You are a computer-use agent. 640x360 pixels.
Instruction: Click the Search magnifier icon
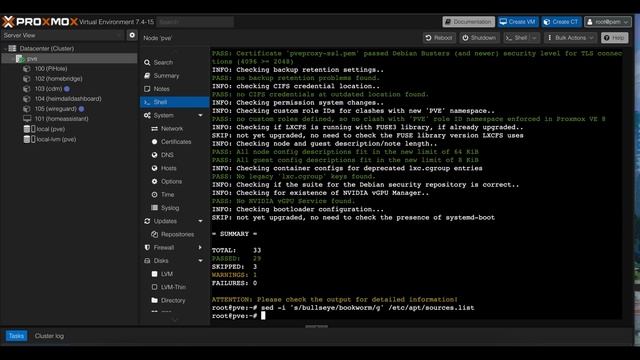[147, 62]
